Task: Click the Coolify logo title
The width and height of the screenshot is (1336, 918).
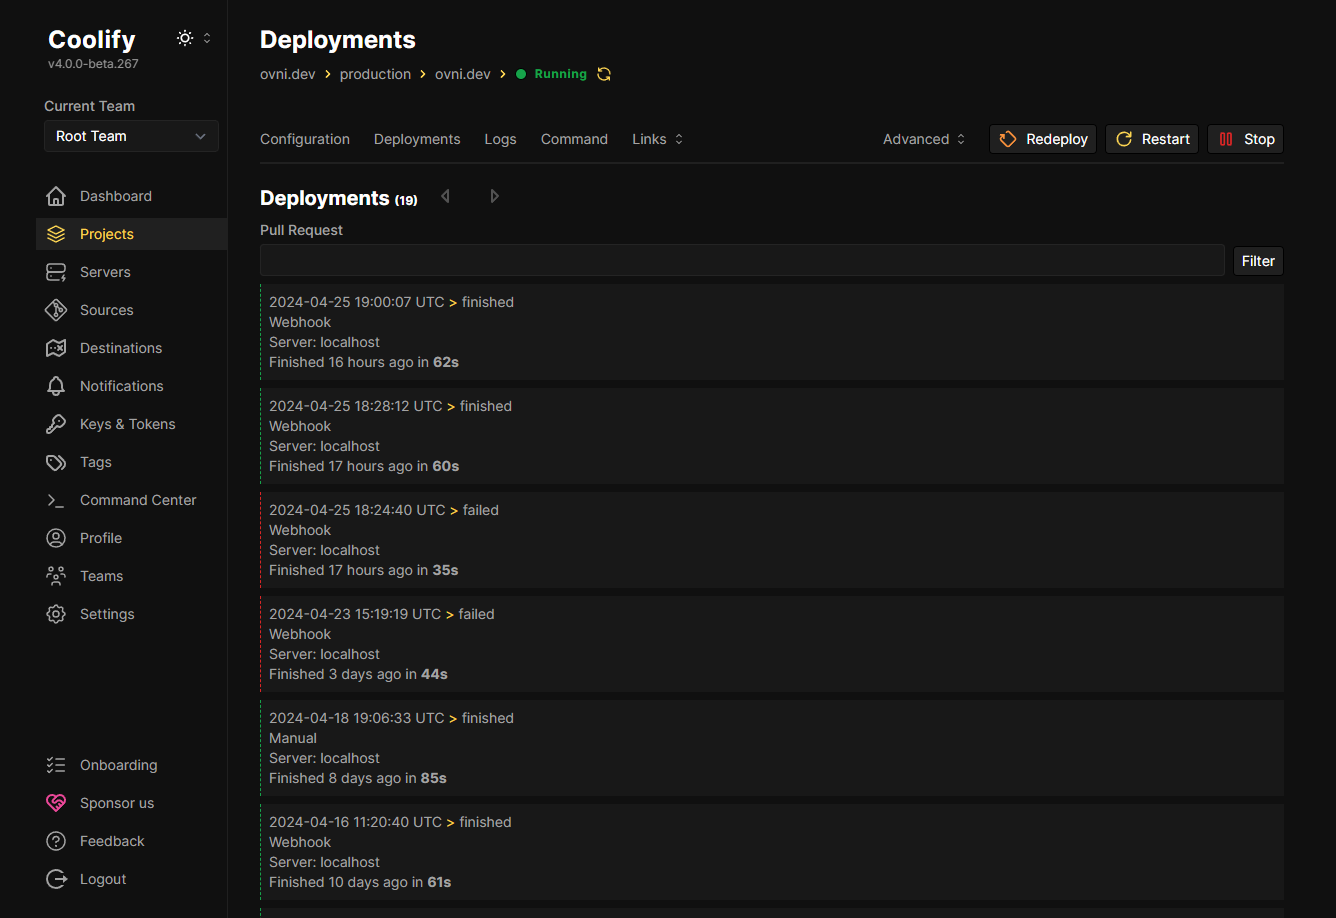Action: point(92,39)
